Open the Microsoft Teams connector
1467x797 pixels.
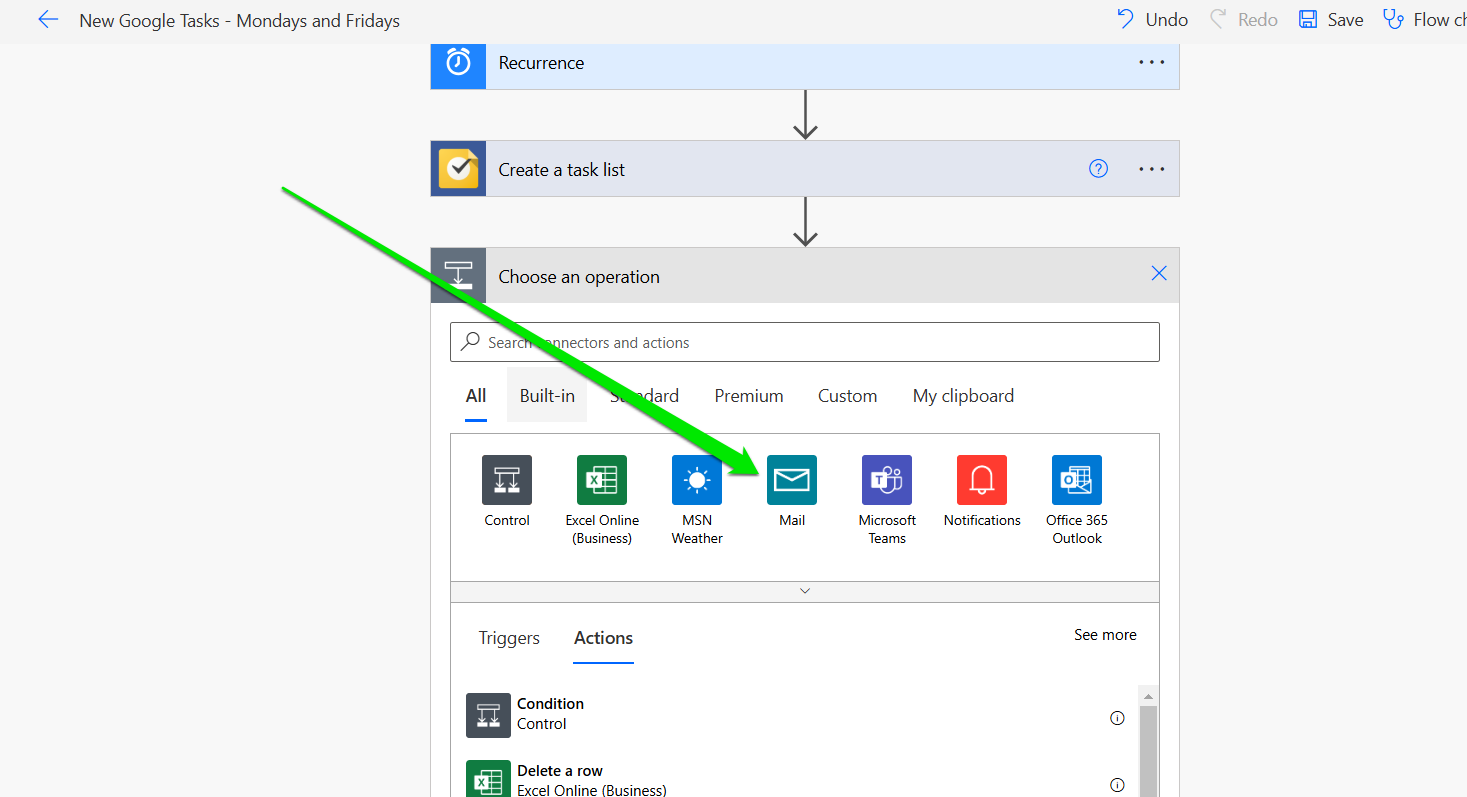click(x=886, y=480)
